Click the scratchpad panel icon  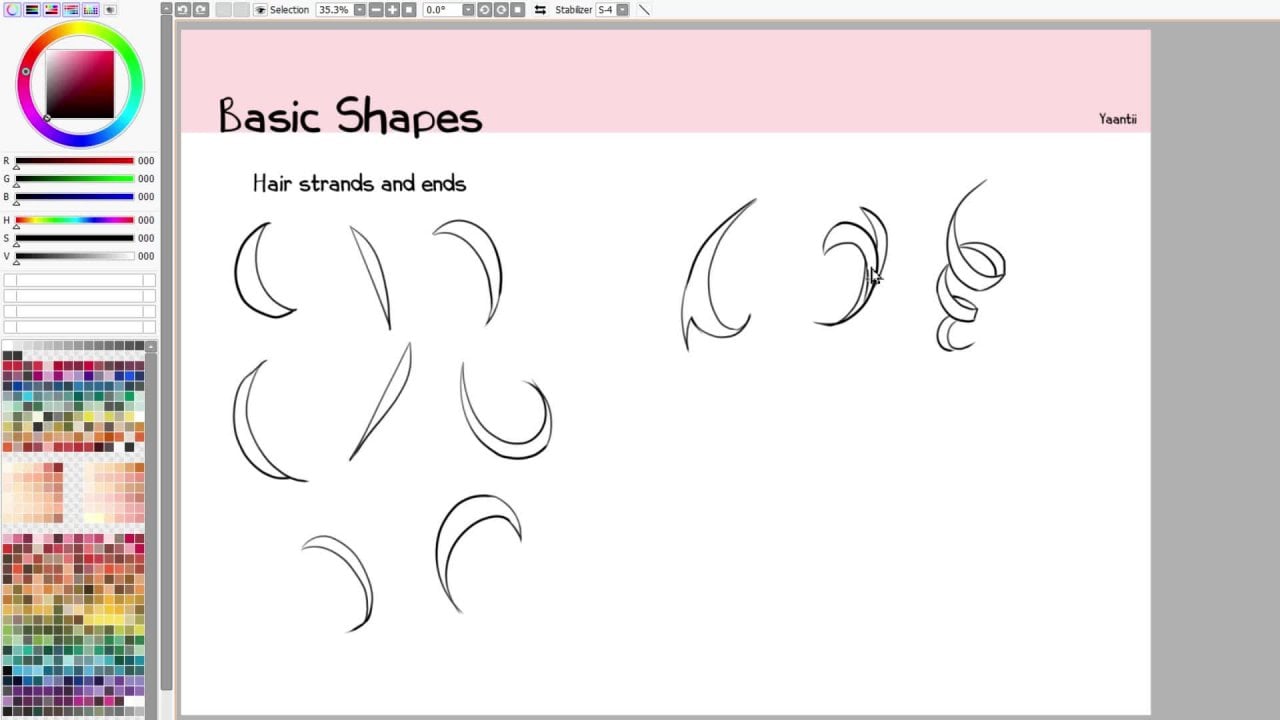coord(110,9)
